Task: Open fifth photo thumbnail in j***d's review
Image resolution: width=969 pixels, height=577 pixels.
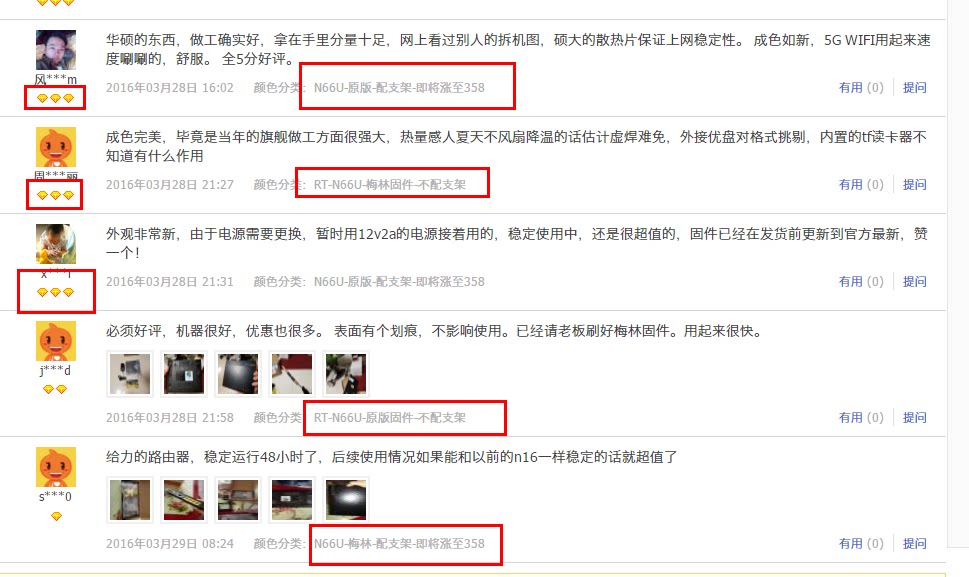Action: click(x=346, y=374)
